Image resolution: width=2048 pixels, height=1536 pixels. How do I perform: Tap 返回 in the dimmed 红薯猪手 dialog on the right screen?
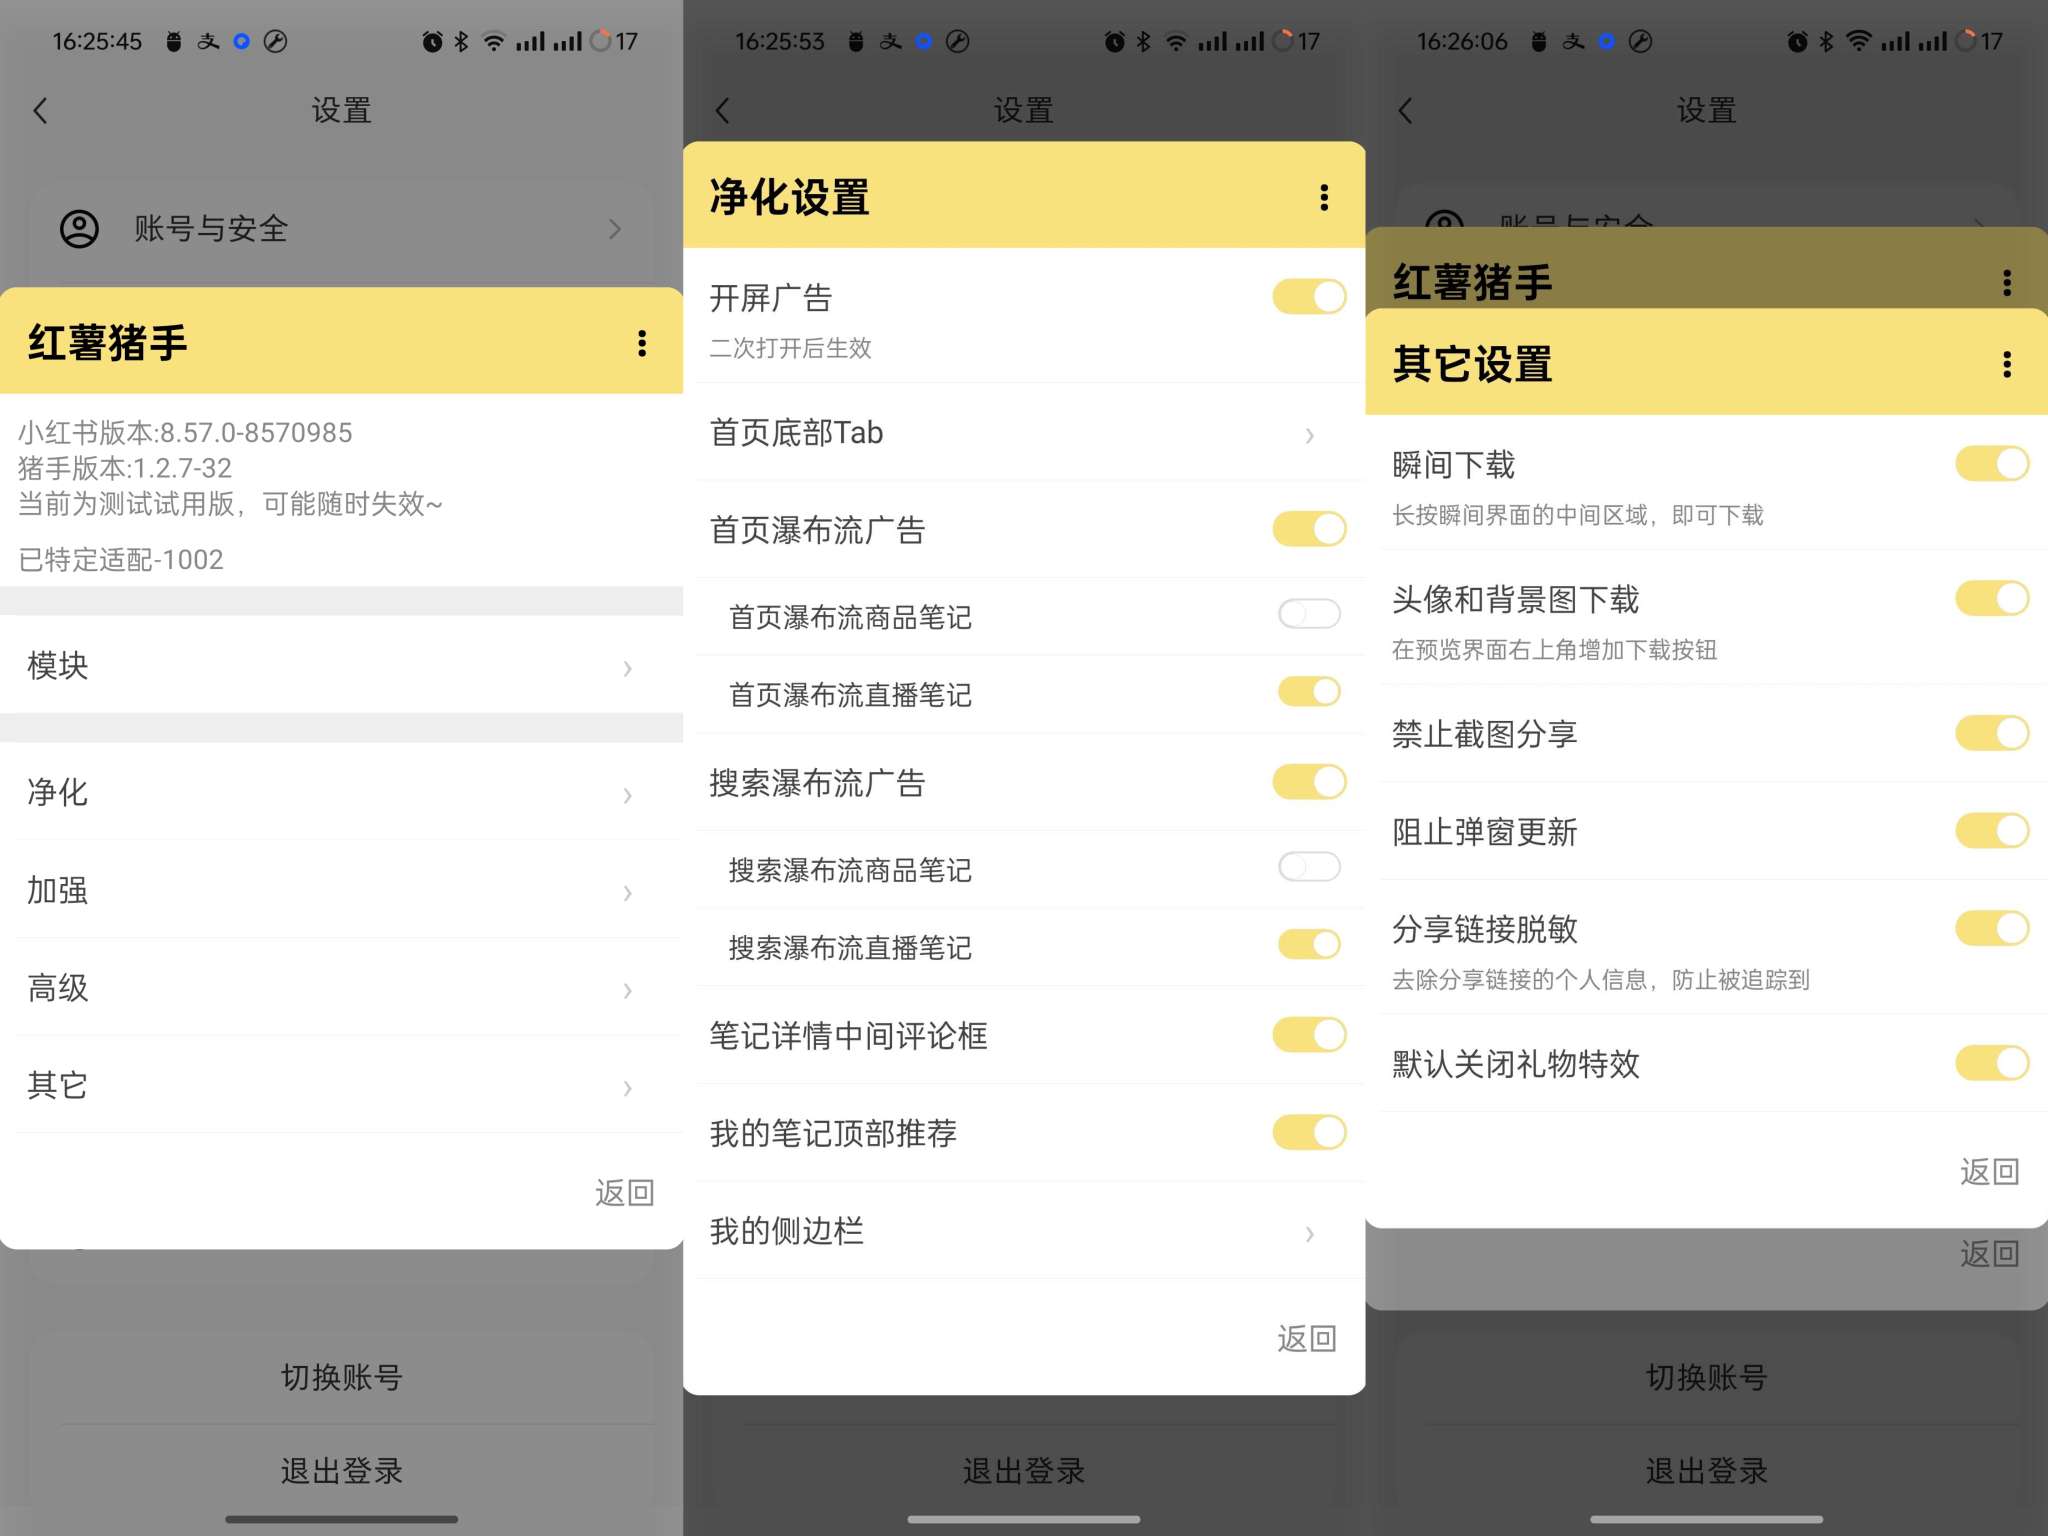point(1989,1253)
